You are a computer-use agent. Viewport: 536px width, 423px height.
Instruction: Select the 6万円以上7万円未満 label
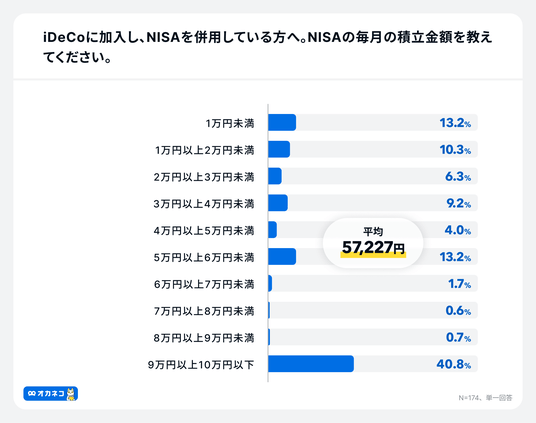click(204, 284)
